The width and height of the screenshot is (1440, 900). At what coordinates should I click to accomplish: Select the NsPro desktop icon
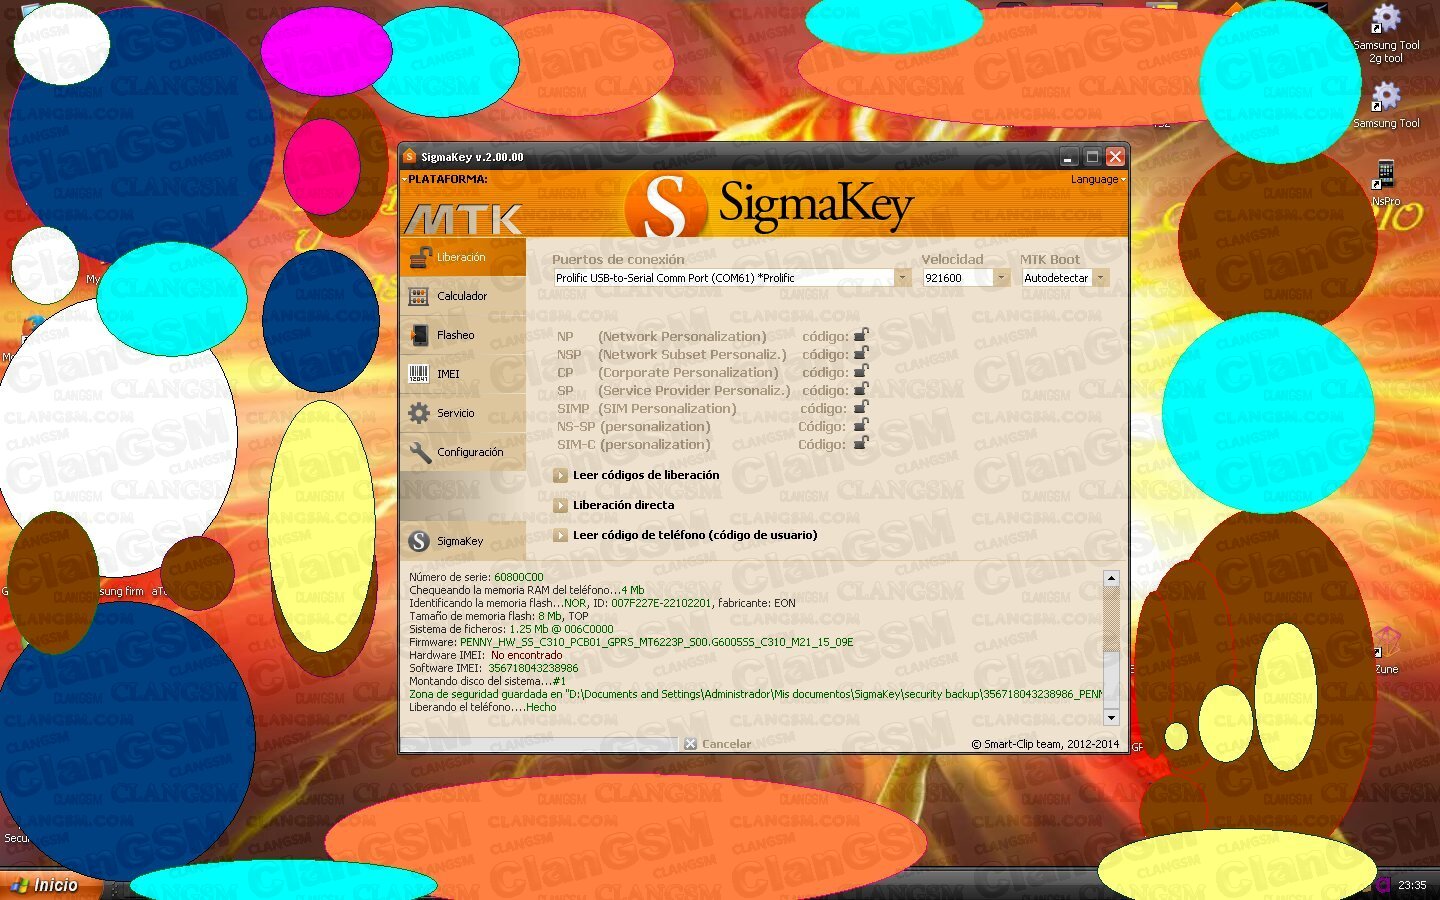pos(1386,182)
